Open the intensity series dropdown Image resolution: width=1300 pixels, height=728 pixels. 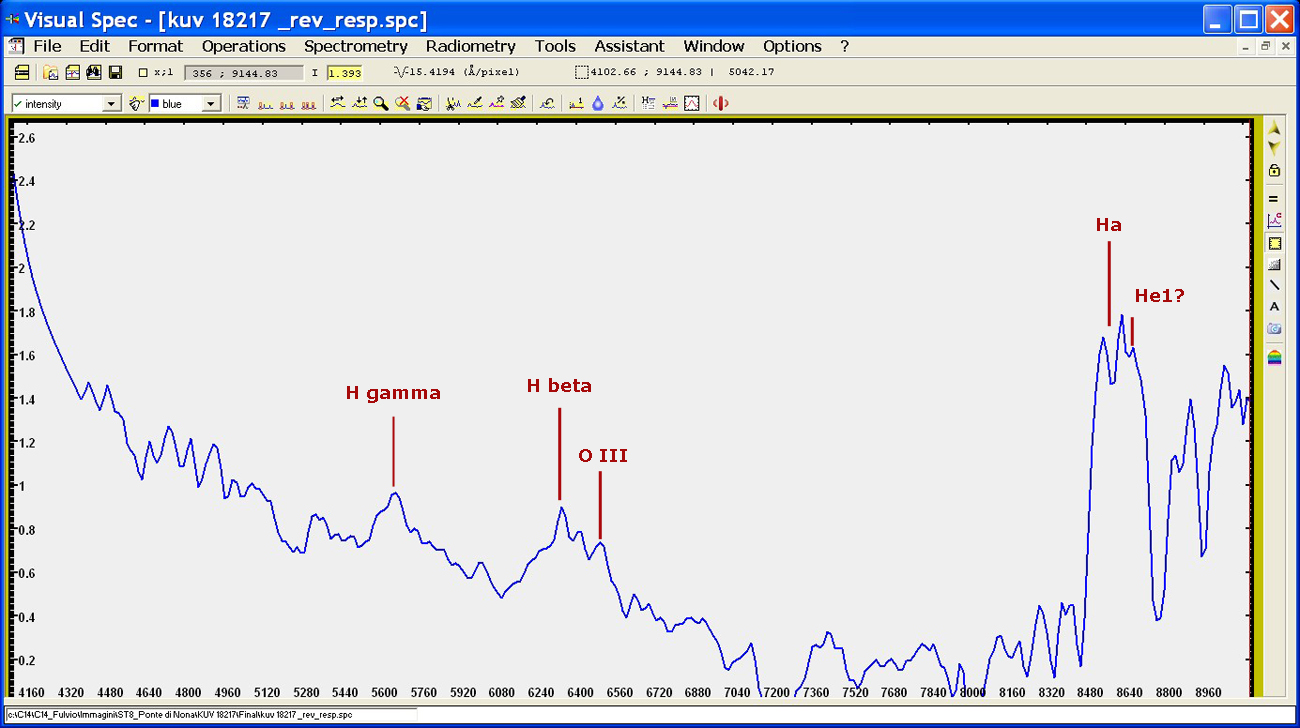[111, 104]
